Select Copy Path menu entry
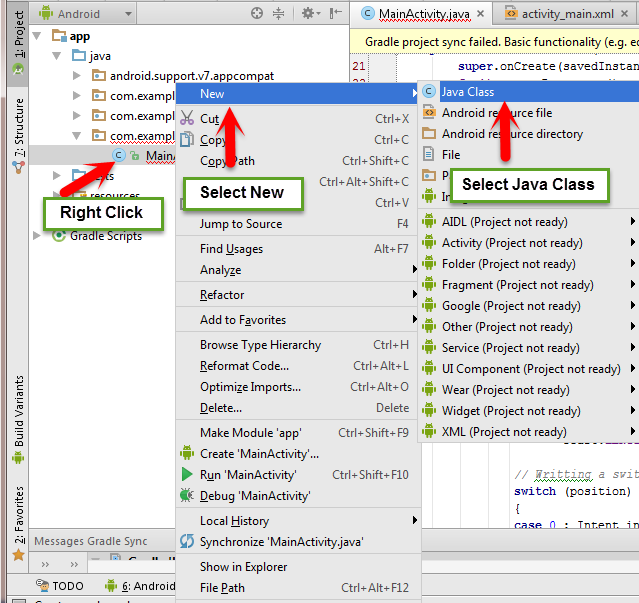This screenshot has width=639, height=603. (x=297, y=161)
